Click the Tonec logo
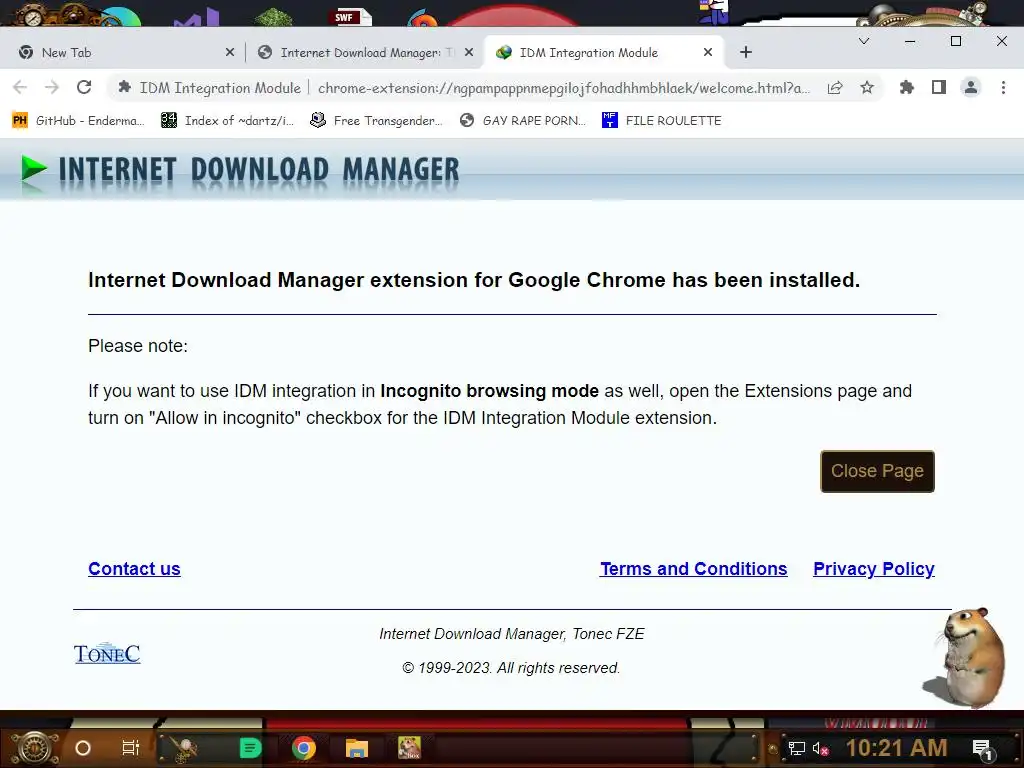Image resolution: width=1024 pixels, height=768 pixels. coord(107,653)
